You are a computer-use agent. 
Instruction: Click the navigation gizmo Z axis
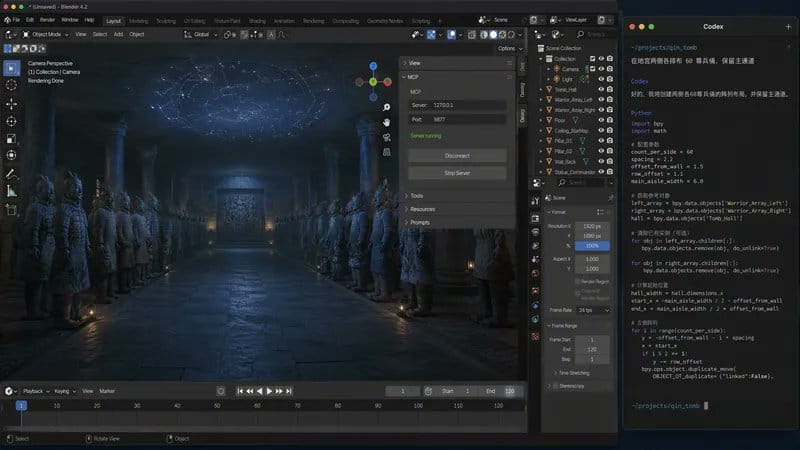373,66
